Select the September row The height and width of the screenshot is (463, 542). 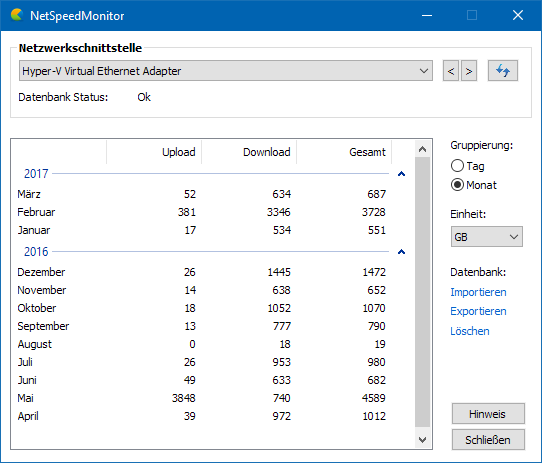(x=202, y=326)
